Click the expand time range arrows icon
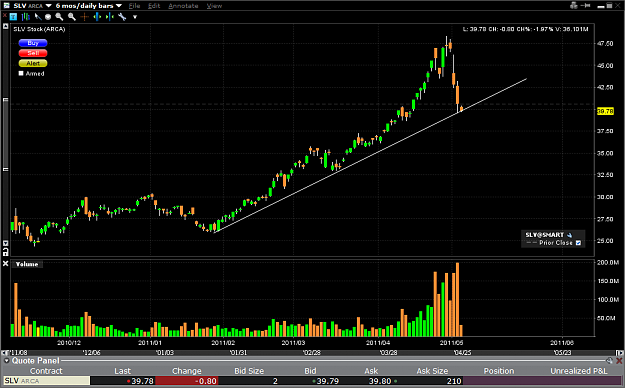Image resolution: width=625 pixels, height=388 pixels. [97, 17]
